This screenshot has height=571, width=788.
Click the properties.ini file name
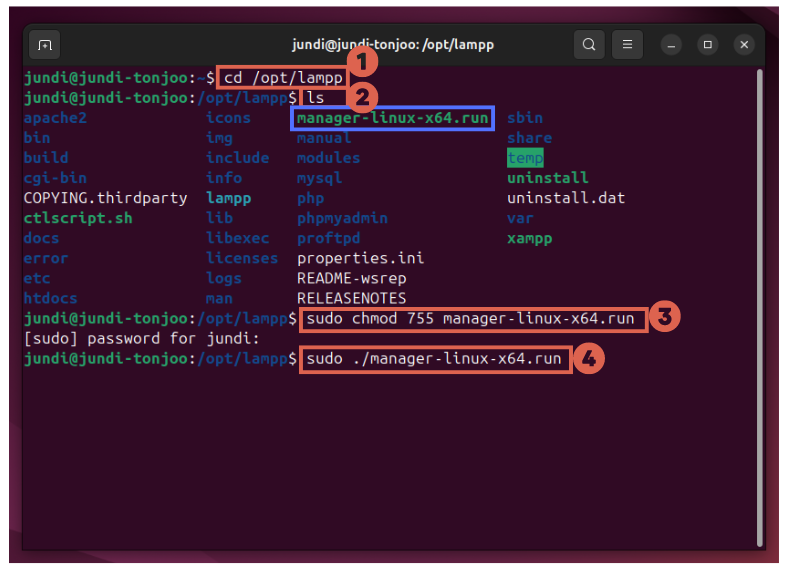360,258
